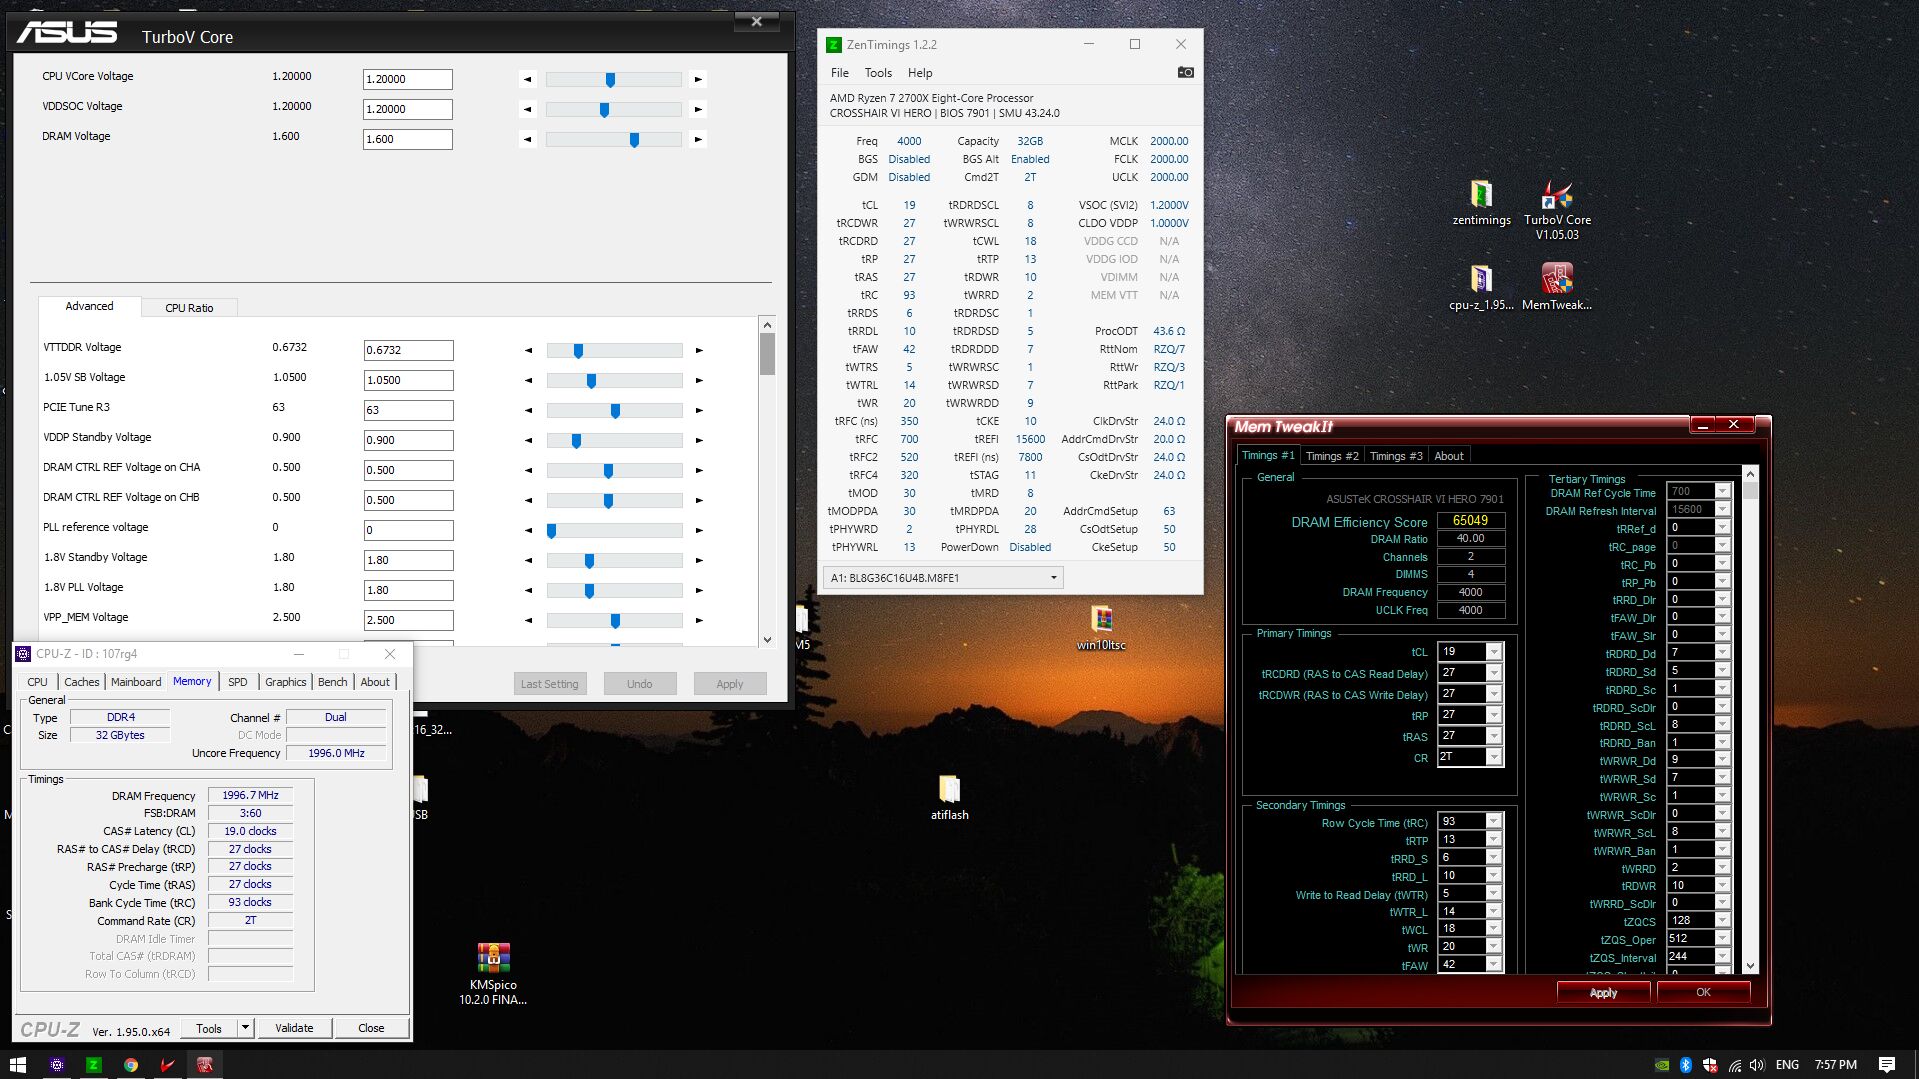Take a ZenTimings screenshot with the camera icon

point(1185,72)
